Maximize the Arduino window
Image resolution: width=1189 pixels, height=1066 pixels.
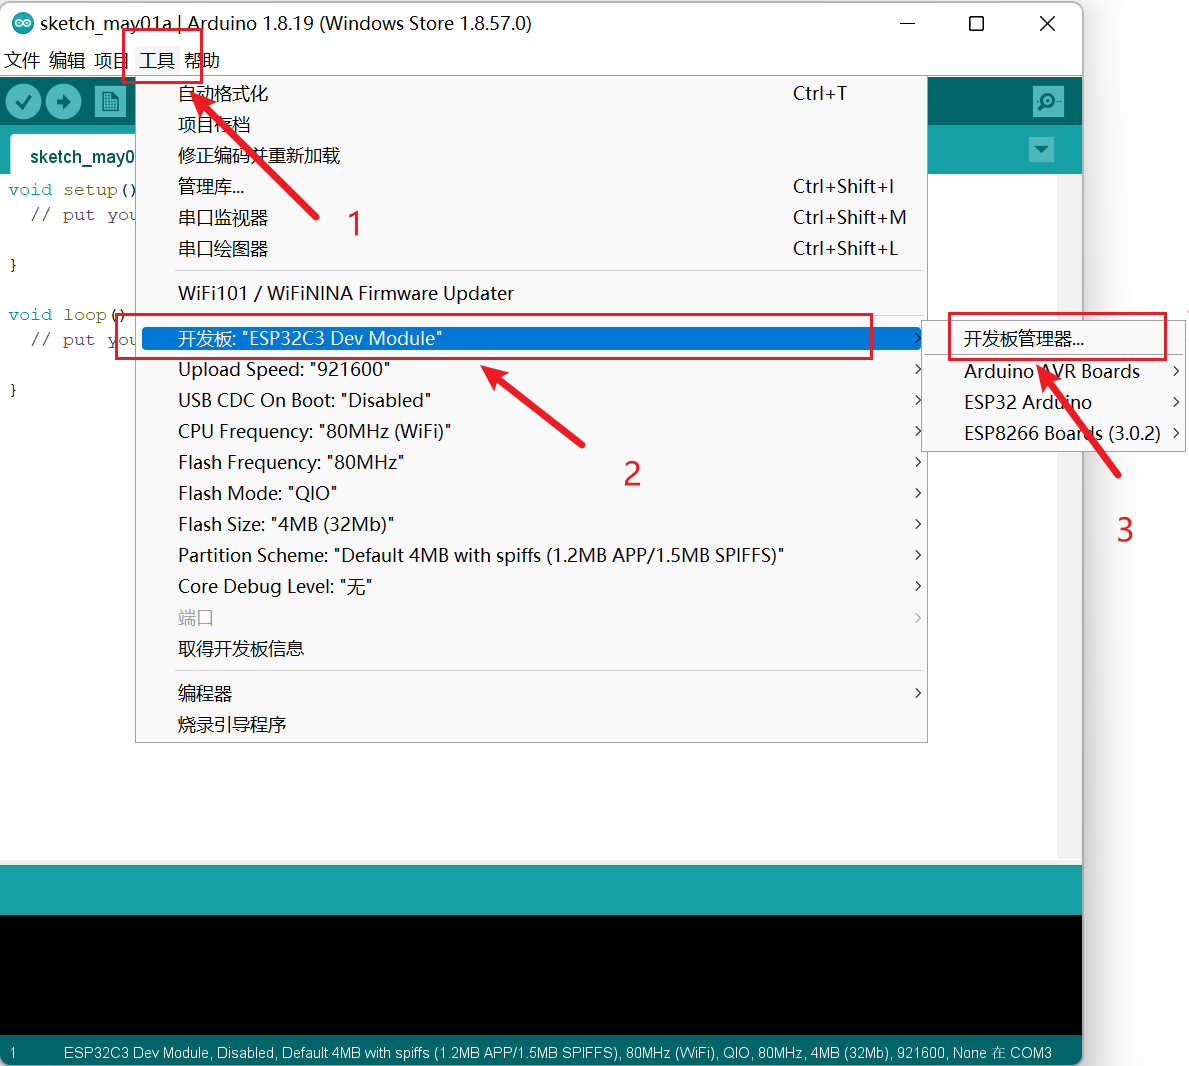[977, 24]
